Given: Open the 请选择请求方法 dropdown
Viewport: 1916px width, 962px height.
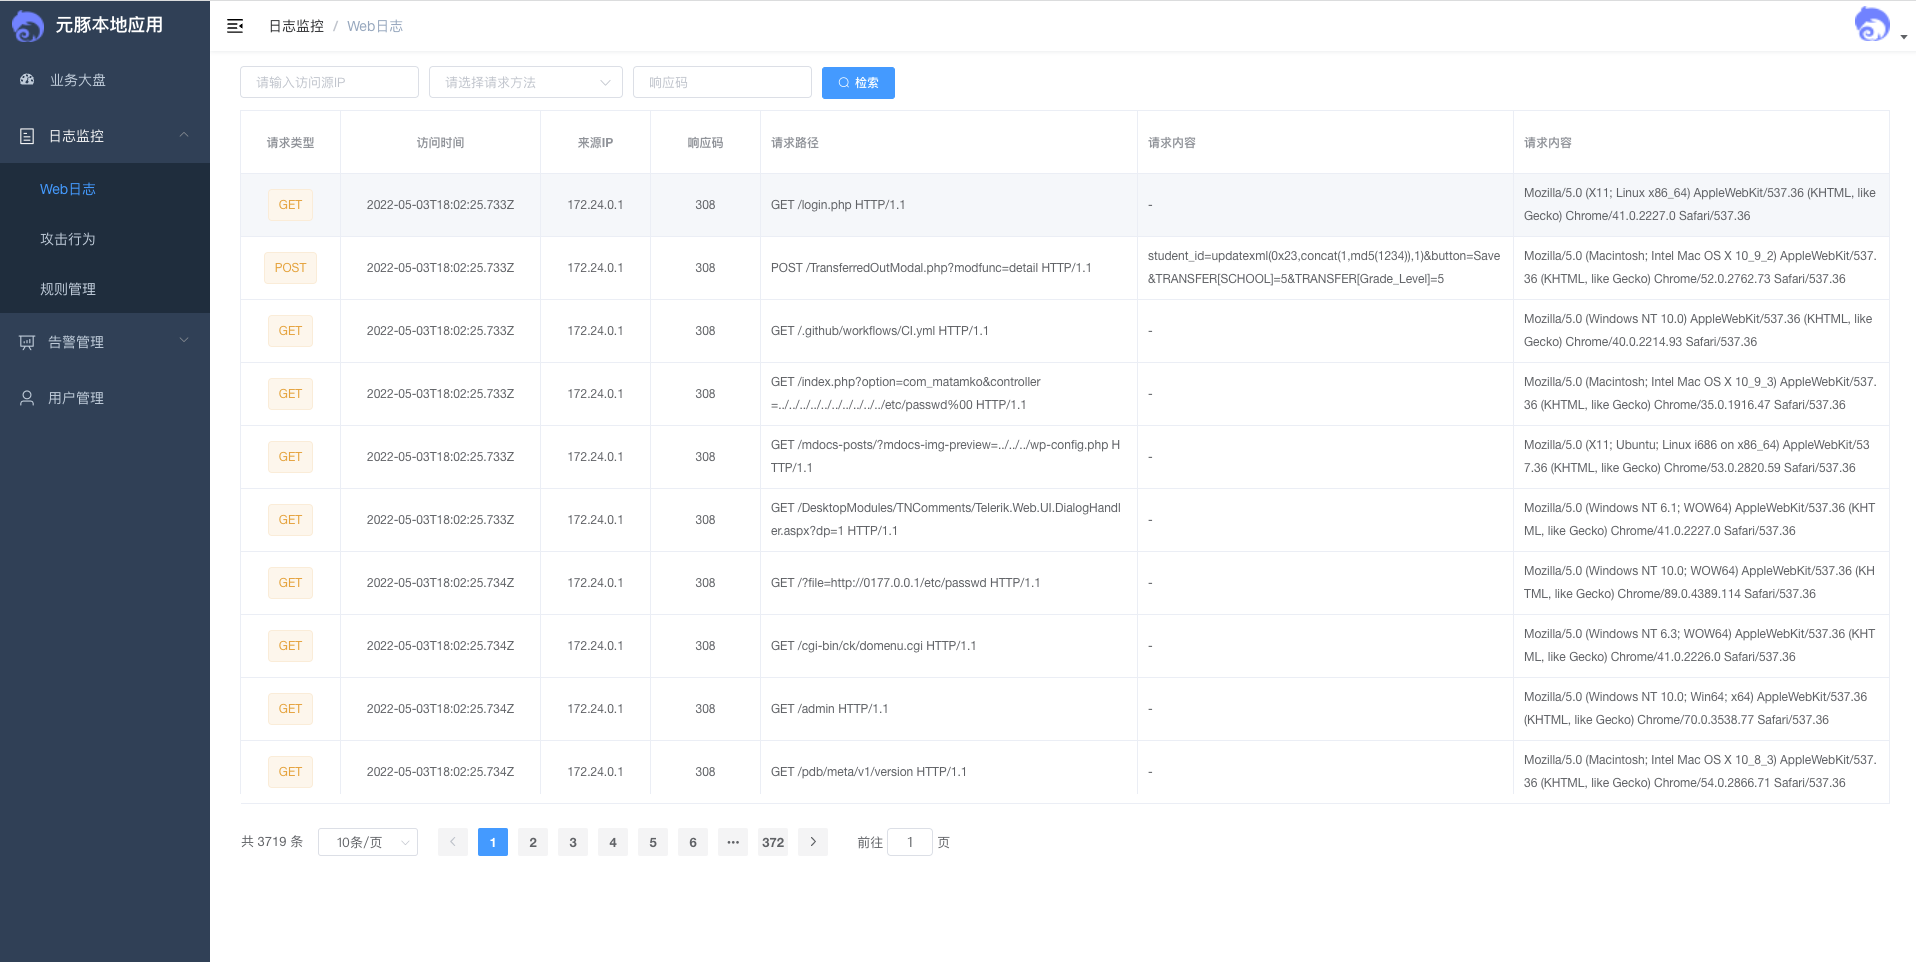Looking at the screenshot, I should (x=526, y=82).
